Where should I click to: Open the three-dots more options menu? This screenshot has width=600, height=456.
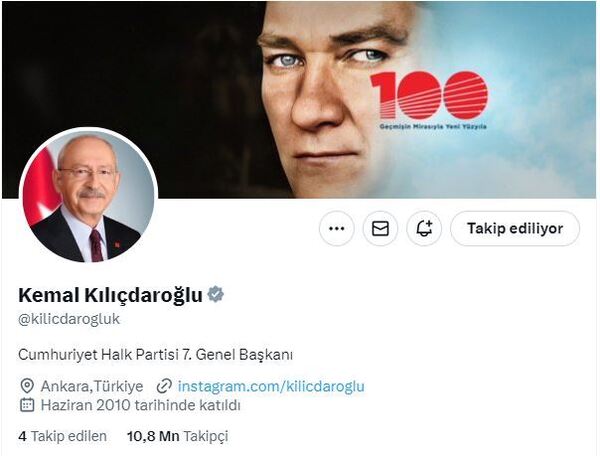[x=337, y=229]
